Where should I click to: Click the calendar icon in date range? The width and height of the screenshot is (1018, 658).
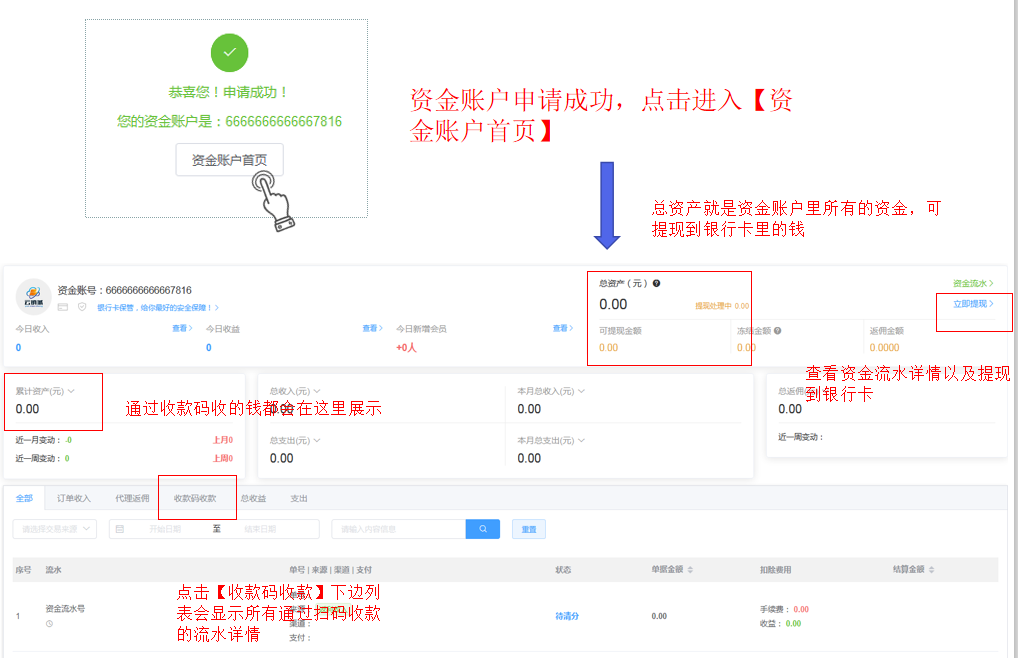(119, 529)
